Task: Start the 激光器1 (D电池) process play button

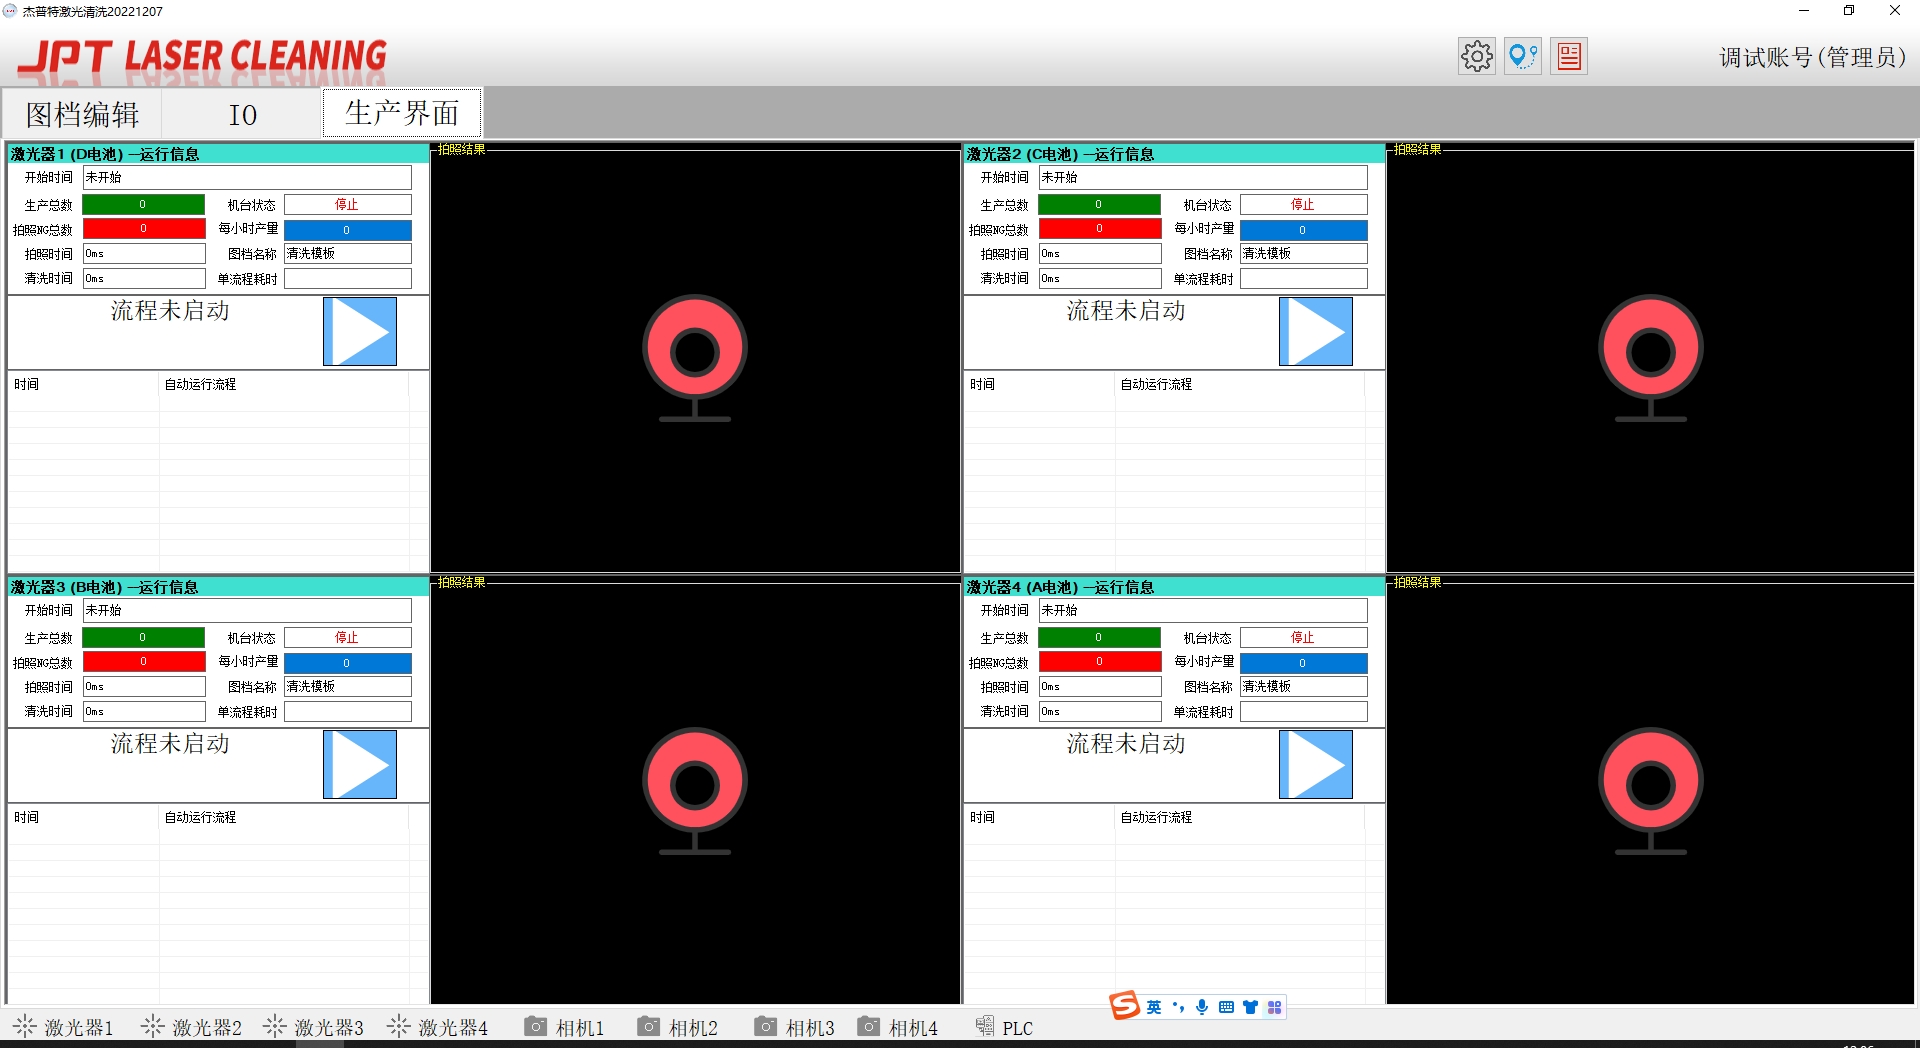Action: [360, 331]
